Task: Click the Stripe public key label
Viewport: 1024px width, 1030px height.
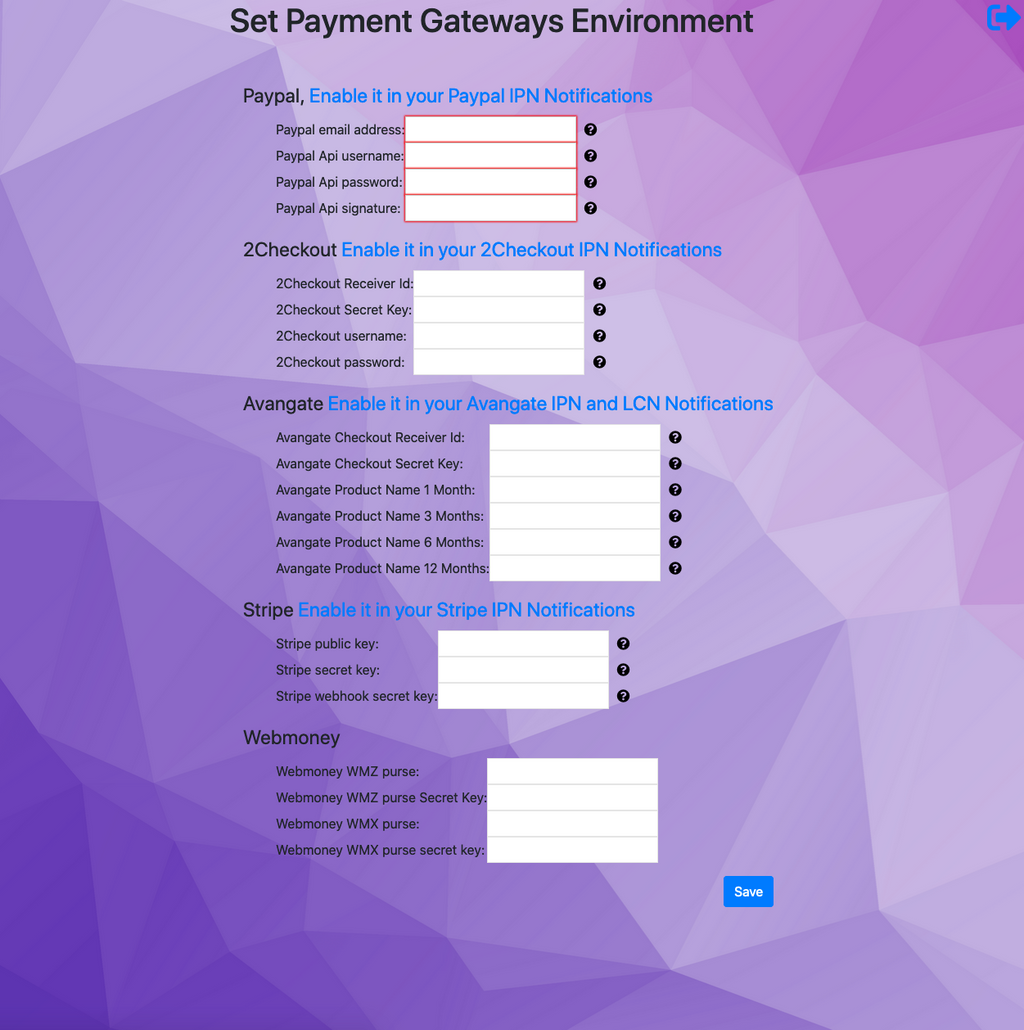Action: 327,644
